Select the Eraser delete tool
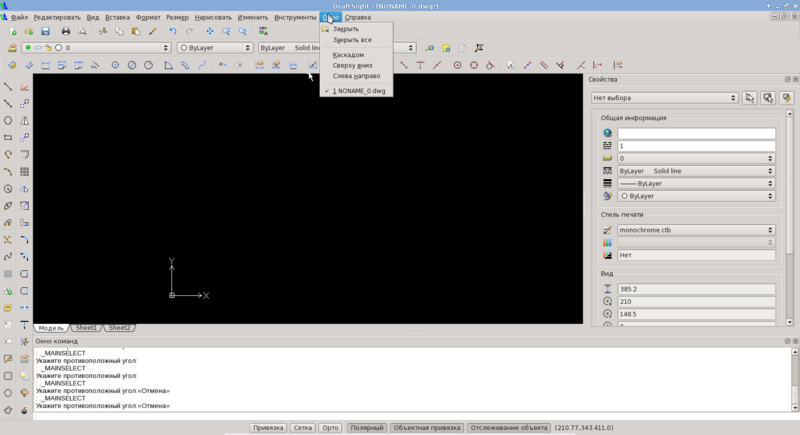 pos(24,87)
